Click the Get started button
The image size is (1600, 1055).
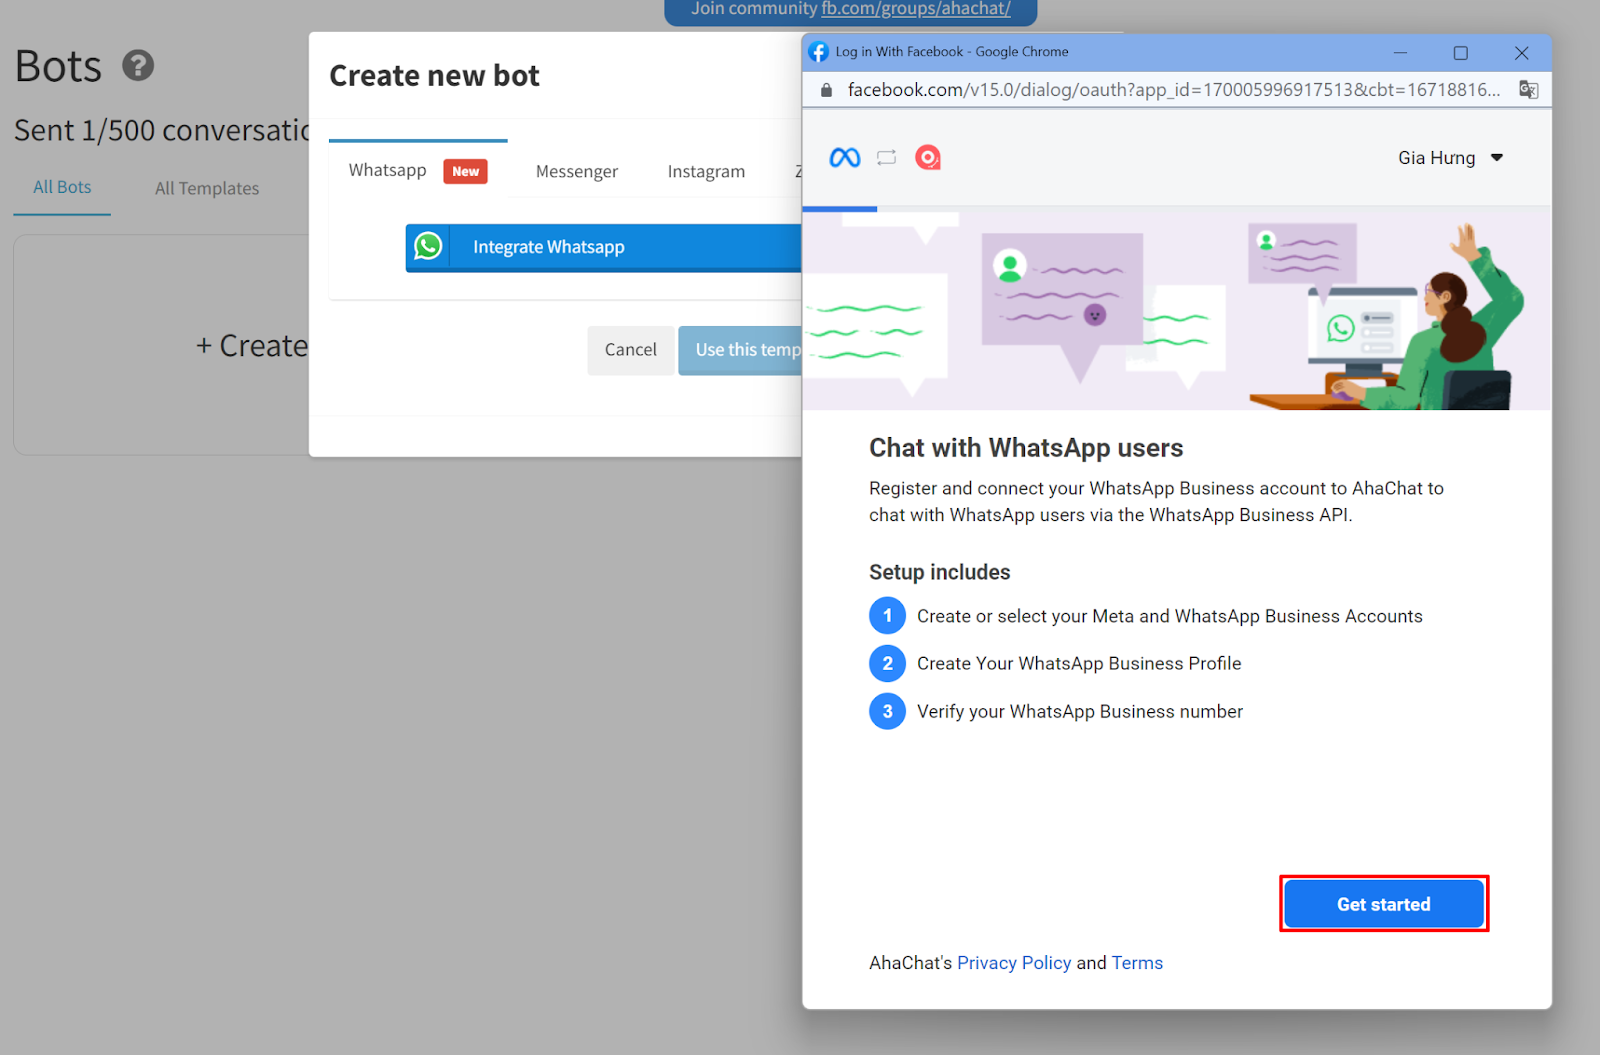pyautogui.click(x=1384, y=904)
